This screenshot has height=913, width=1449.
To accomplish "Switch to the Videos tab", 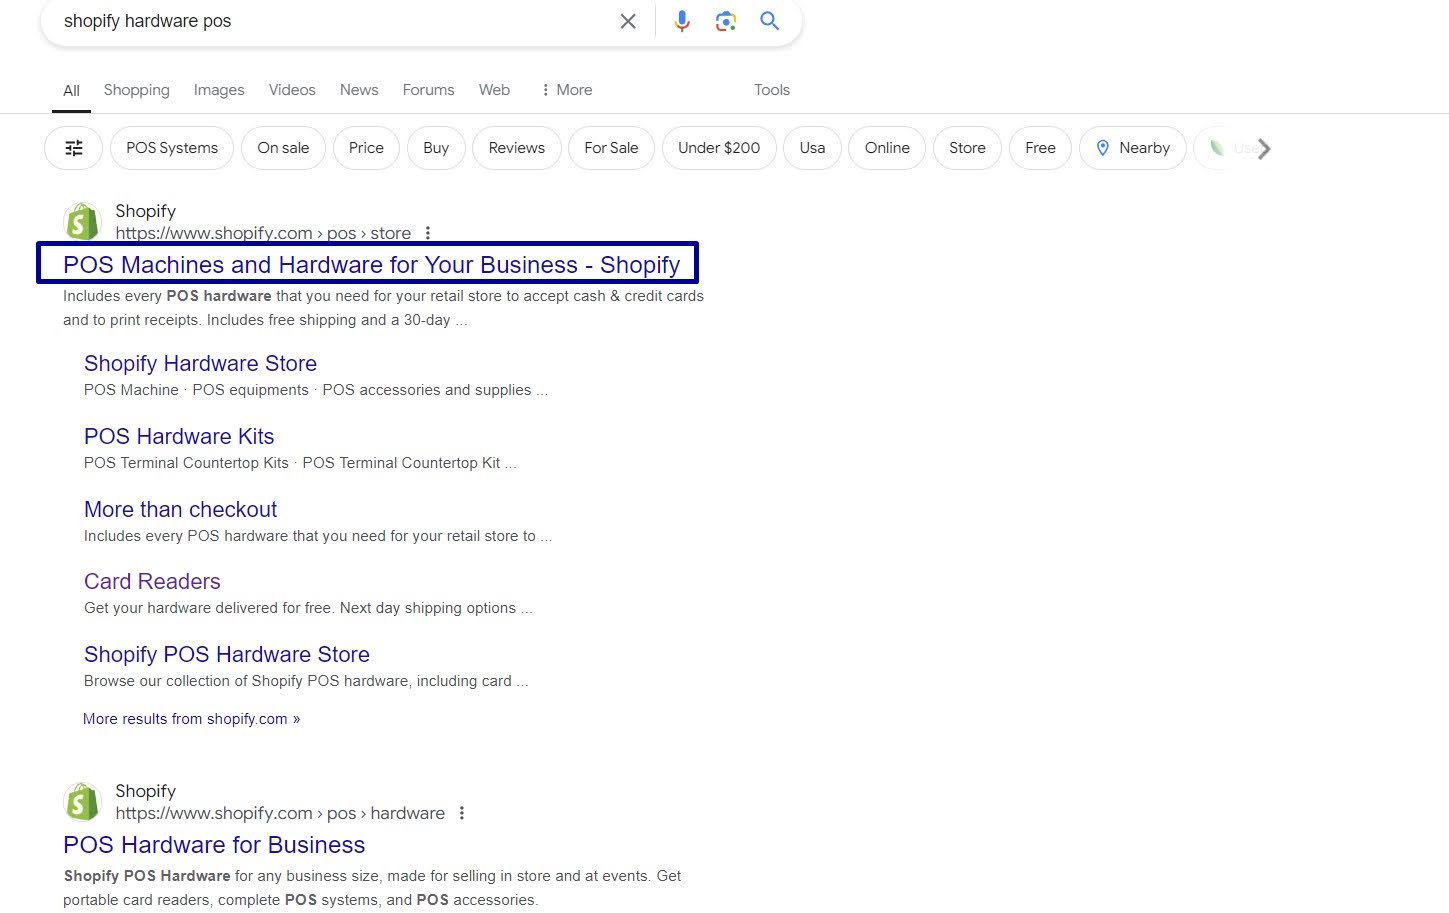I will pyautogui.click(x=292, y=90).
